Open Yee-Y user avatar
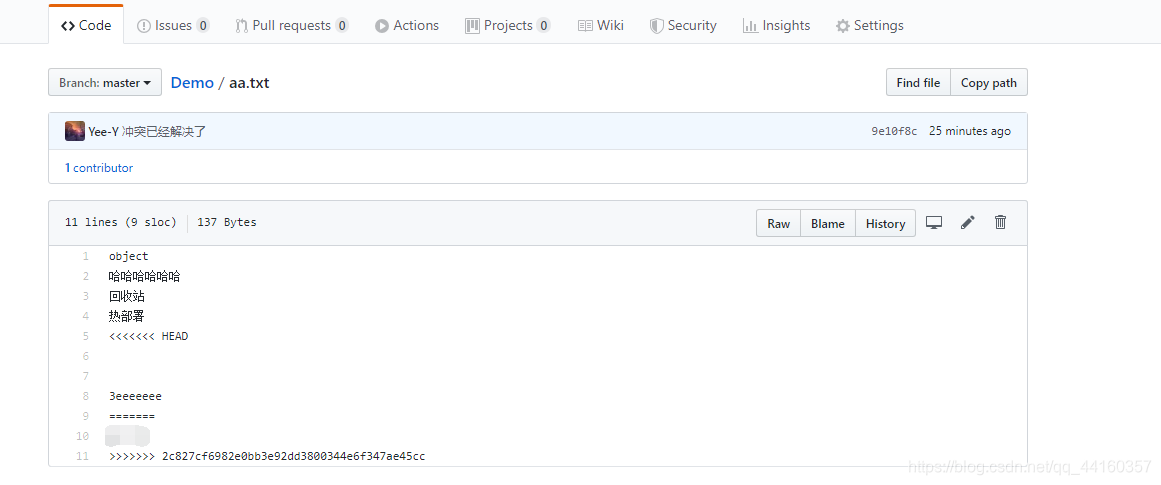The height and width of the screenshot is (485, 1161). [75, 131]
